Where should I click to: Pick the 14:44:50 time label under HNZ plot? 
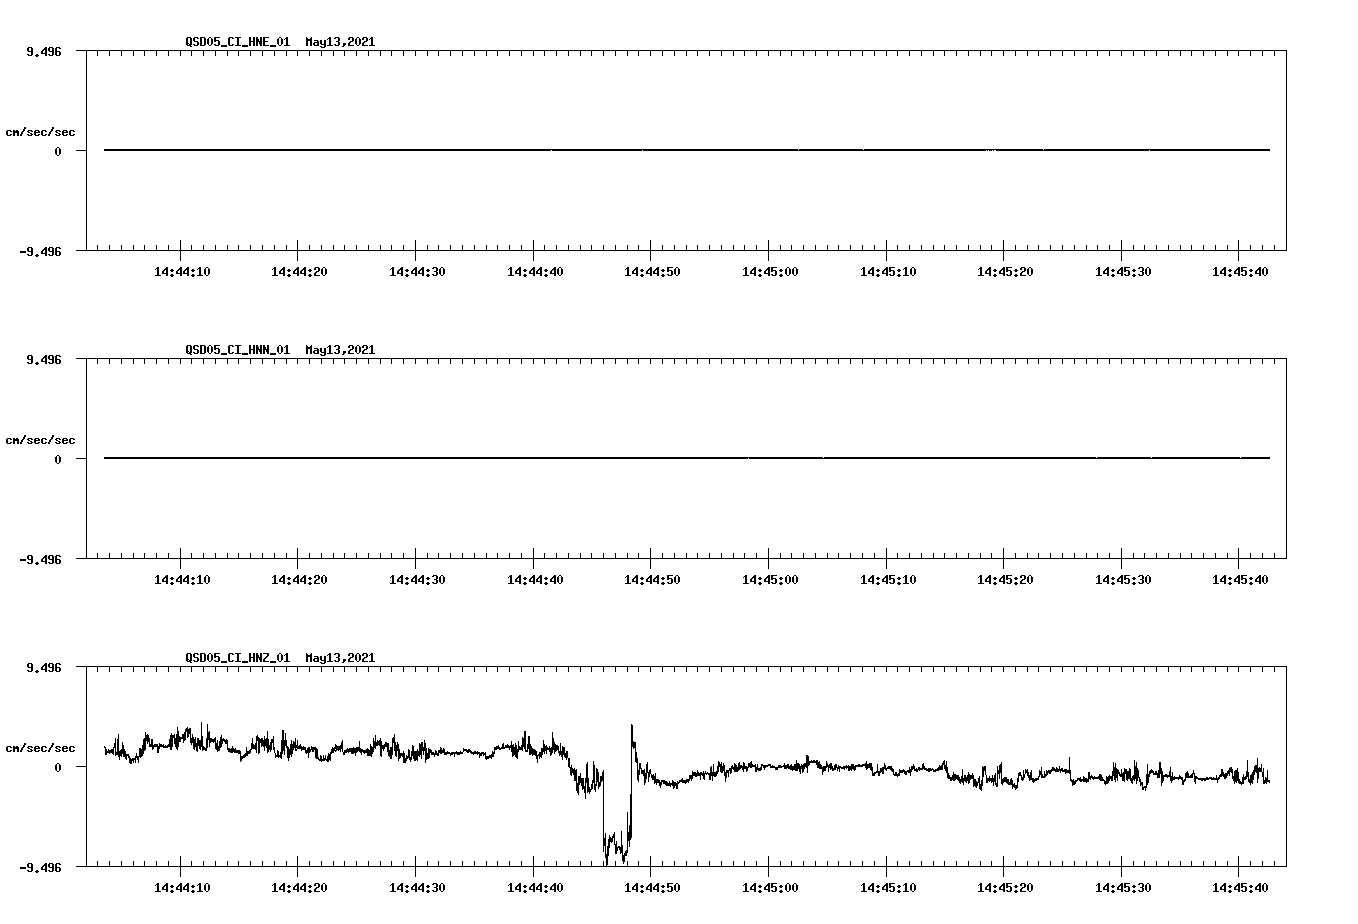(x=652, y=888)
